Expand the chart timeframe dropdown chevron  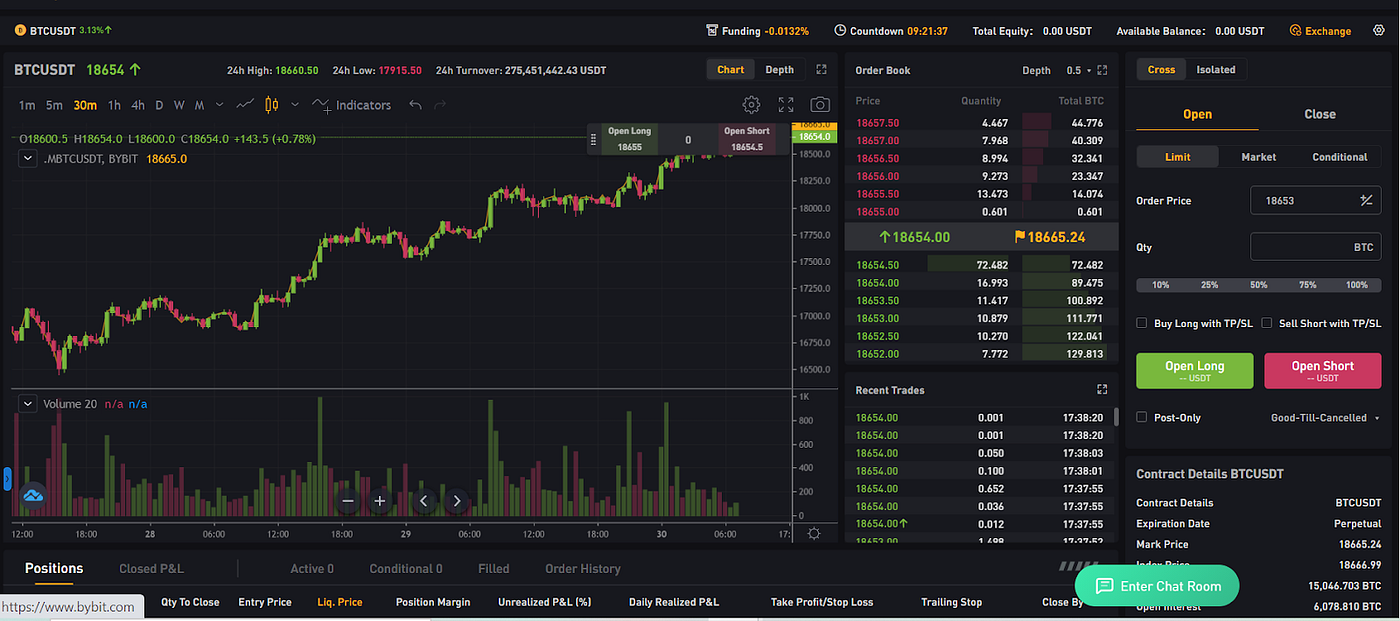coord(219,104)
